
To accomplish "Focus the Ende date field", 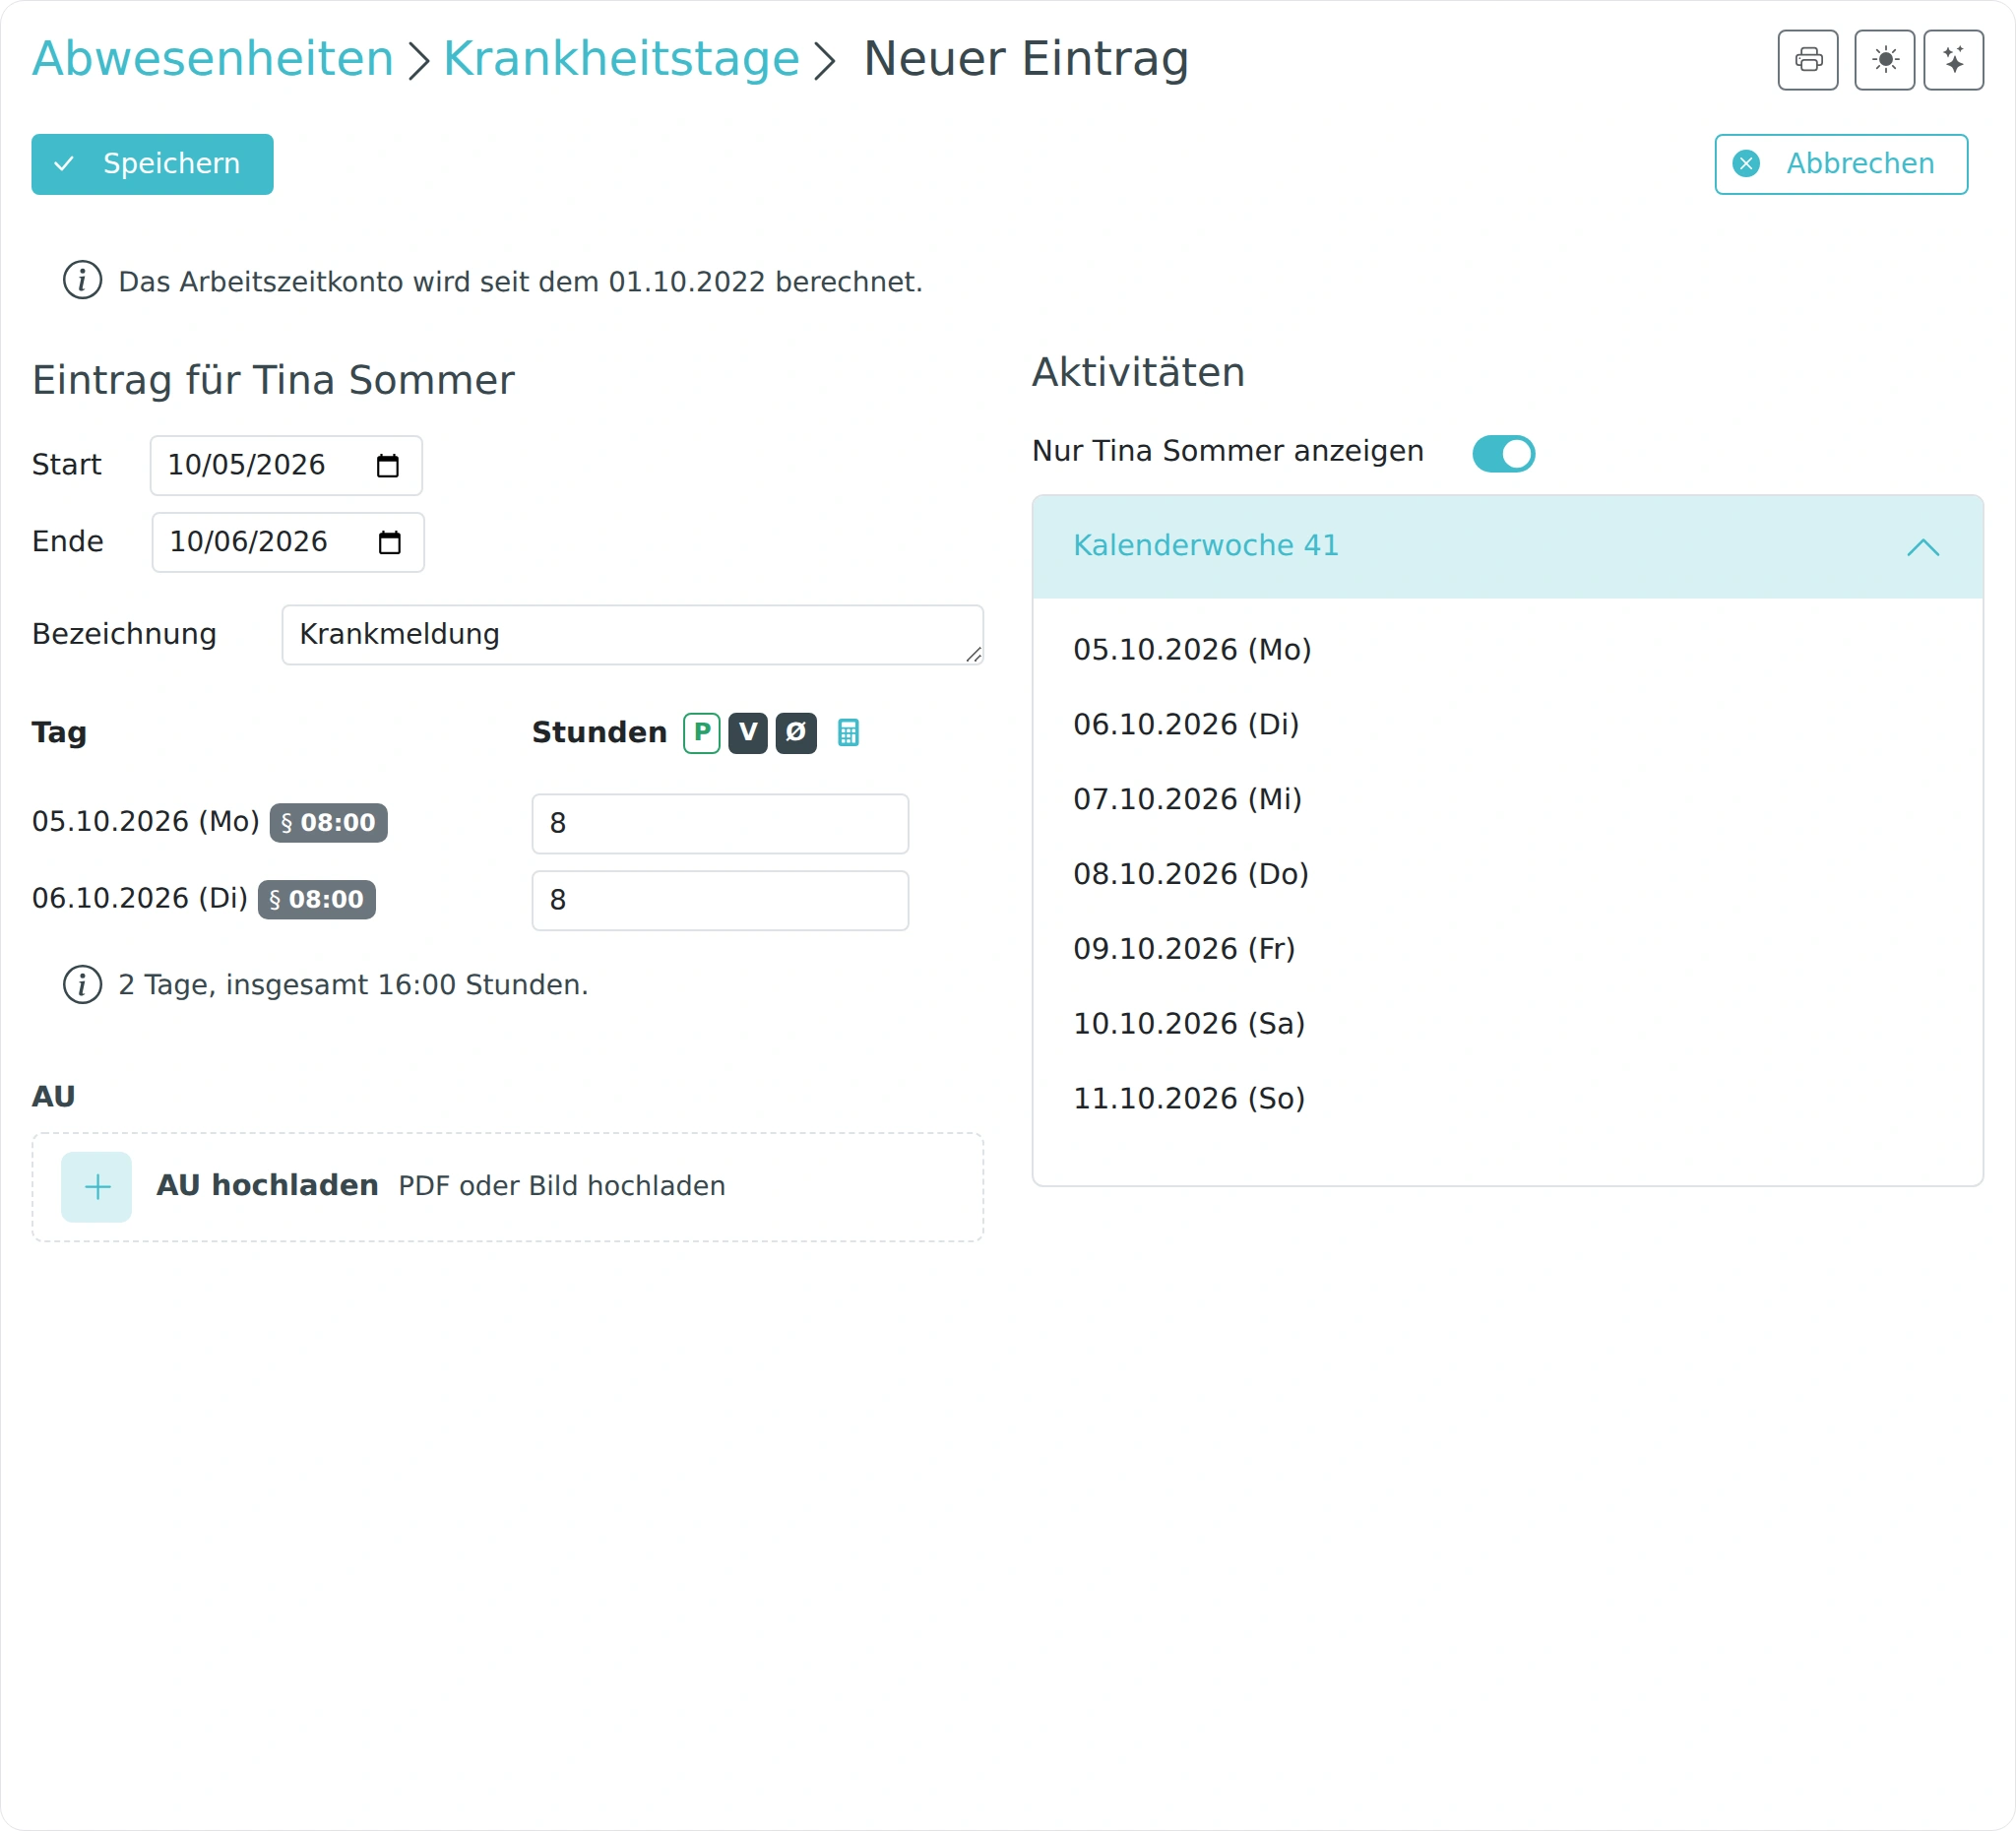I will tap(288, 542).
